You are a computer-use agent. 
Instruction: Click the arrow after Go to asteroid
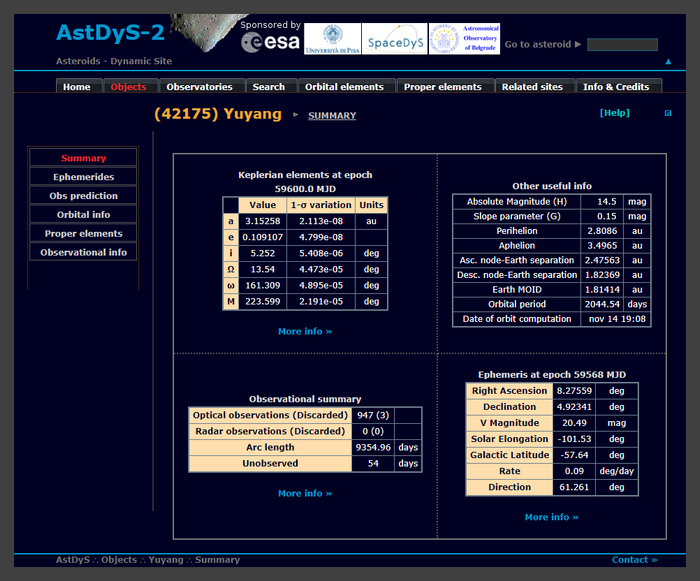tap(578, 44)
